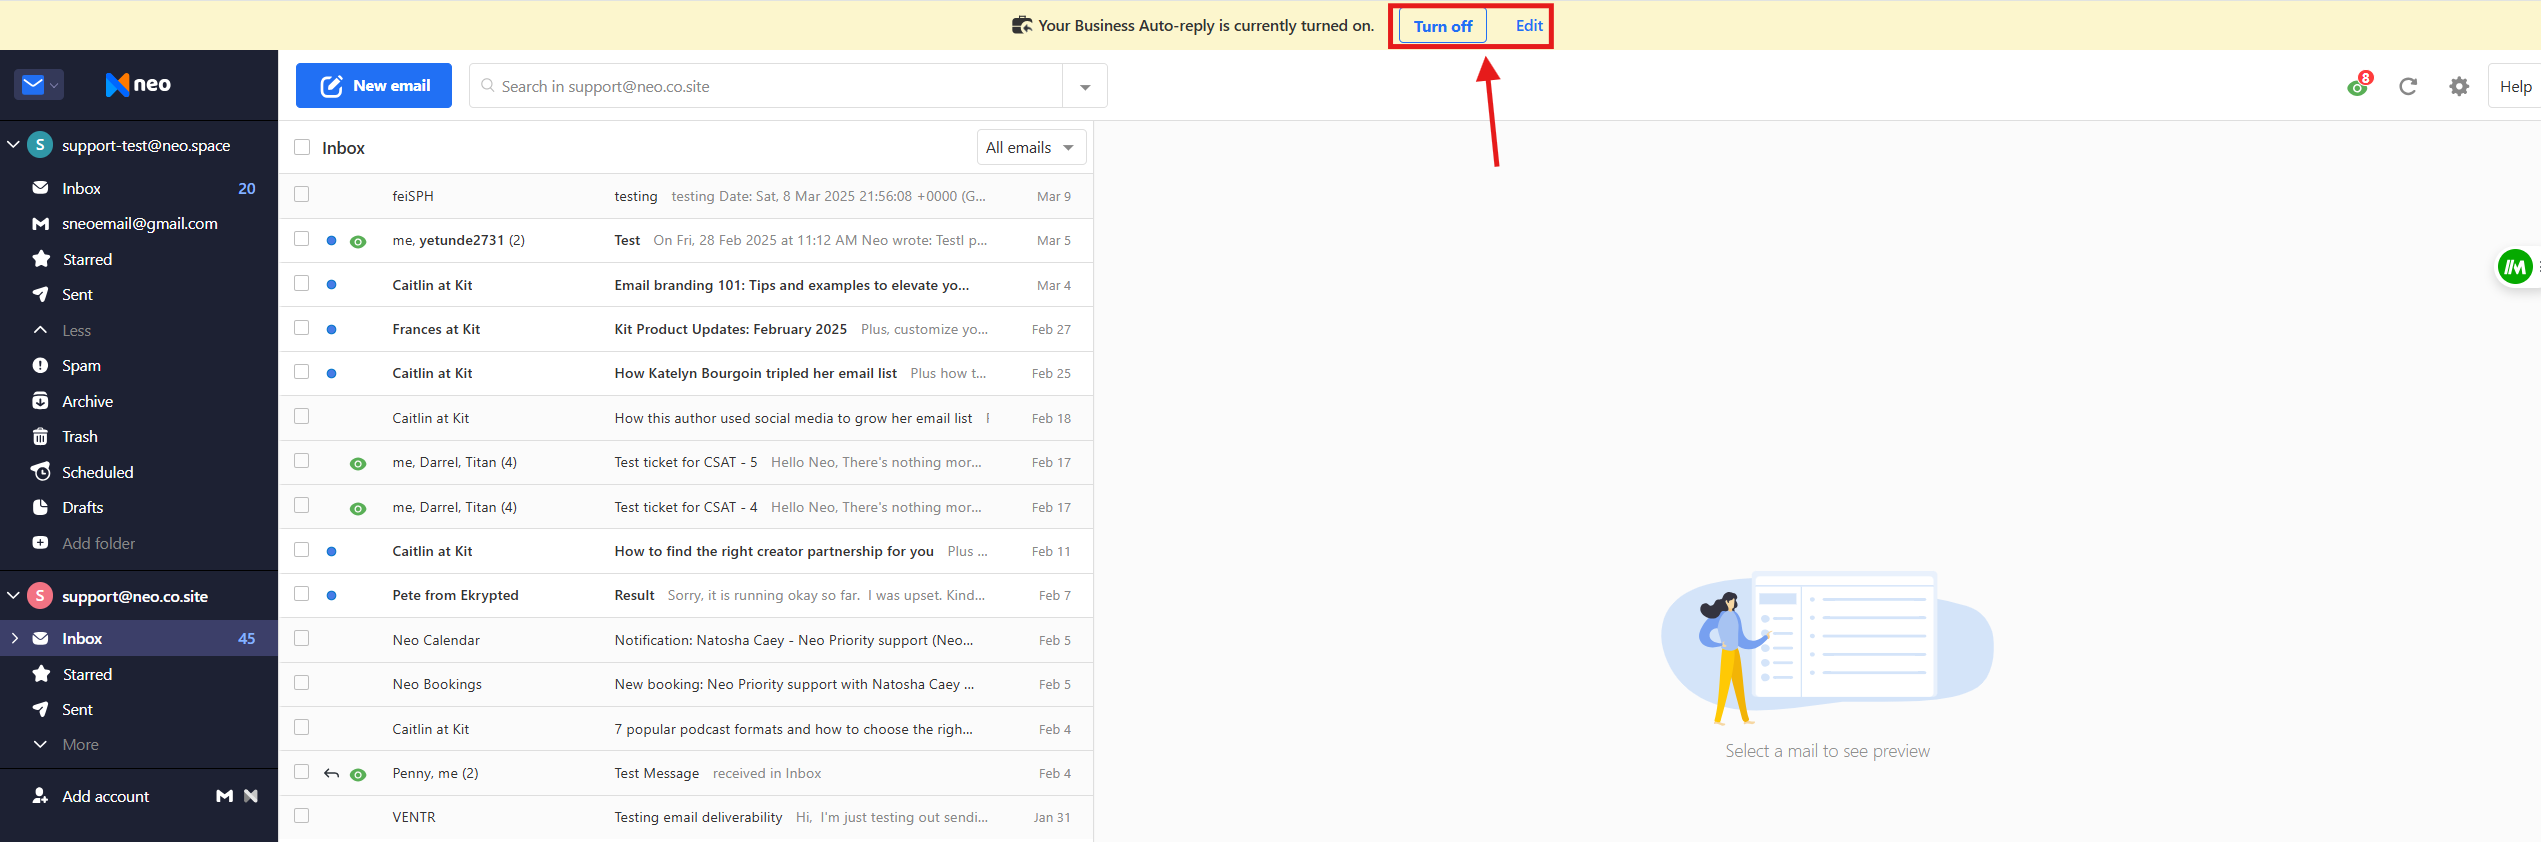Select checkbox for How Katelyn Bourgoin email

tap(302, 372)
